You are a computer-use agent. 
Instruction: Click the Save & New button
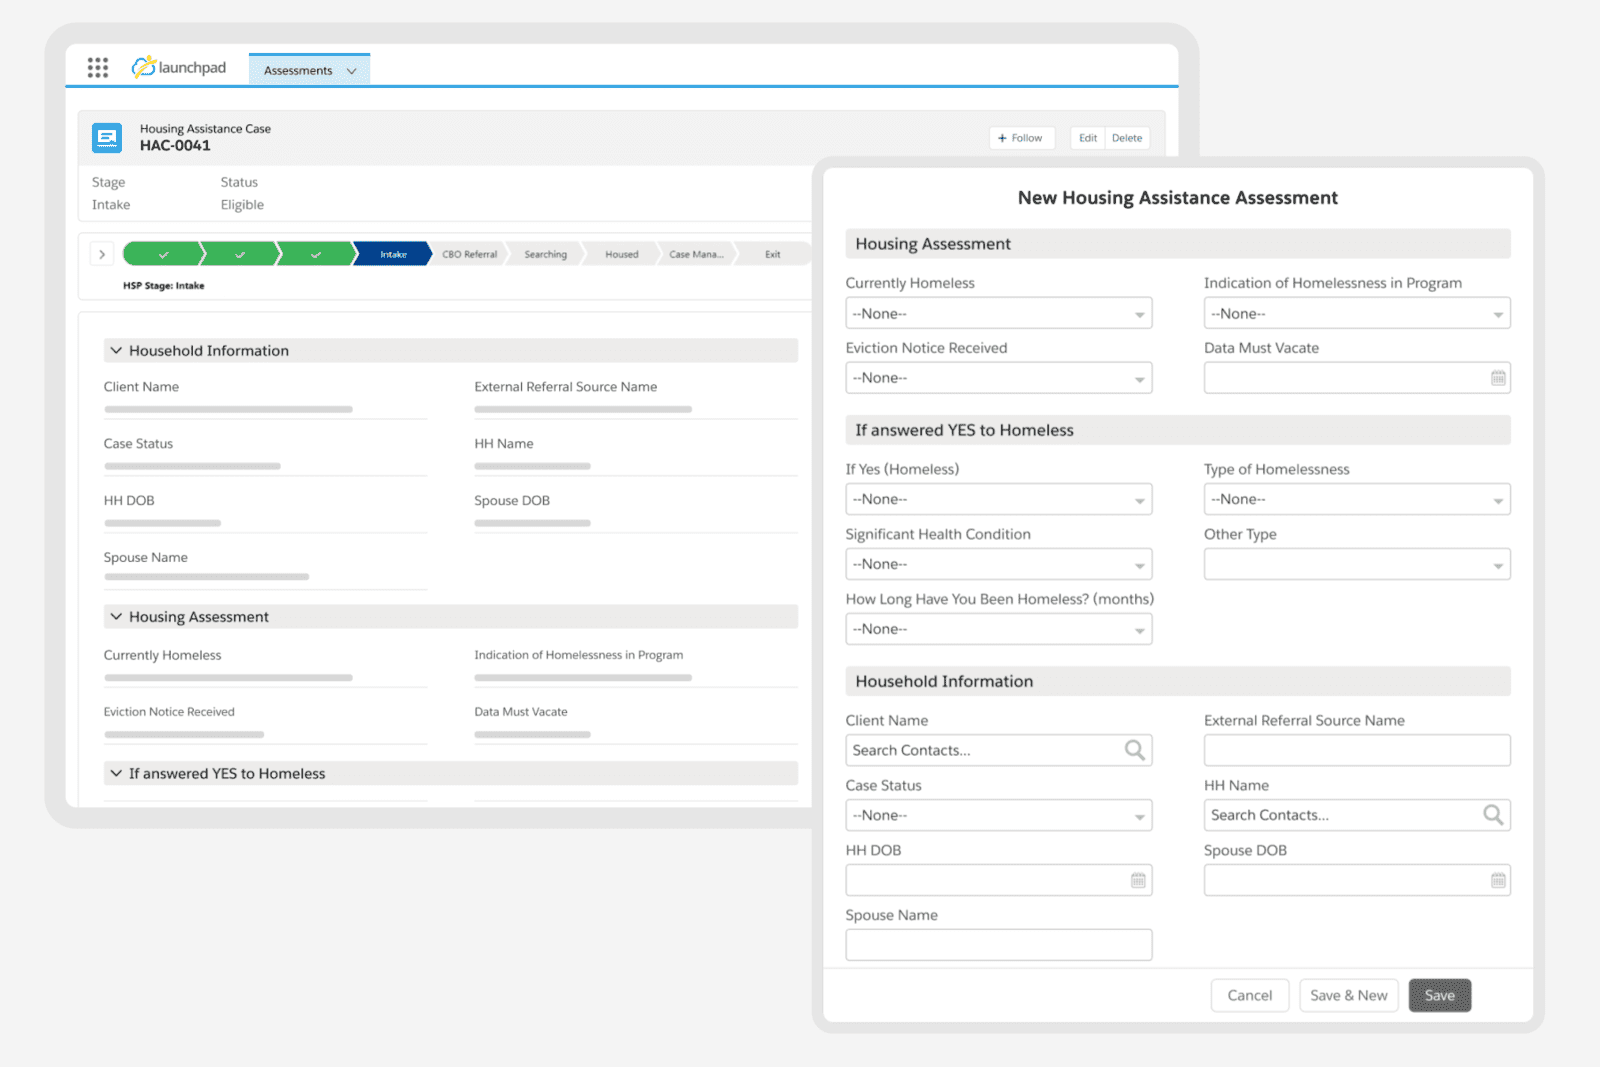(1348, 995)
